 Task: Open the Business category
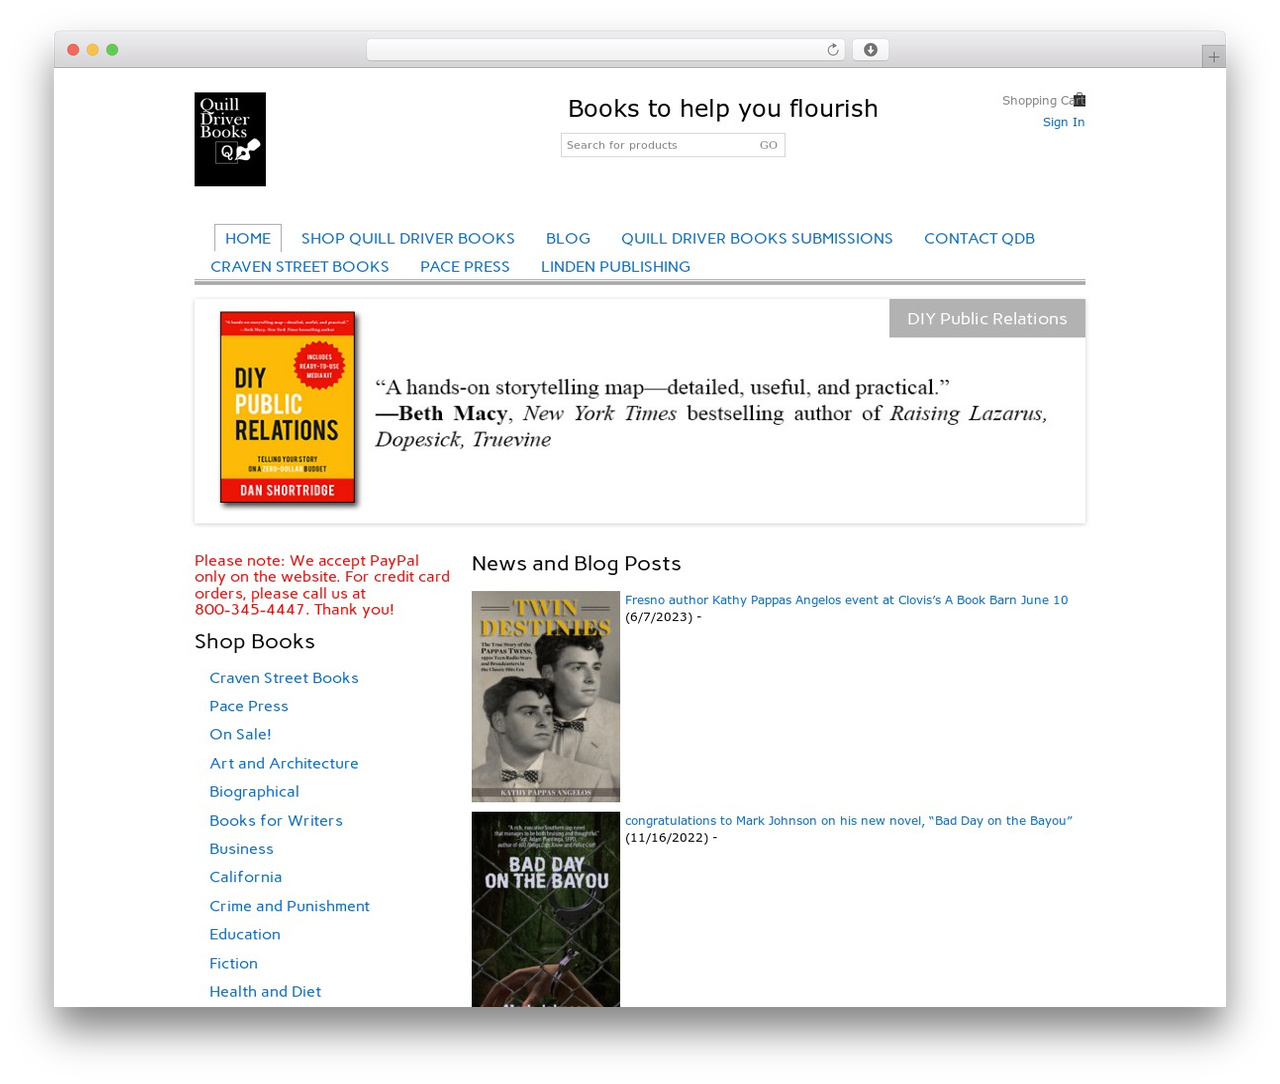click(x=241, y=849)
